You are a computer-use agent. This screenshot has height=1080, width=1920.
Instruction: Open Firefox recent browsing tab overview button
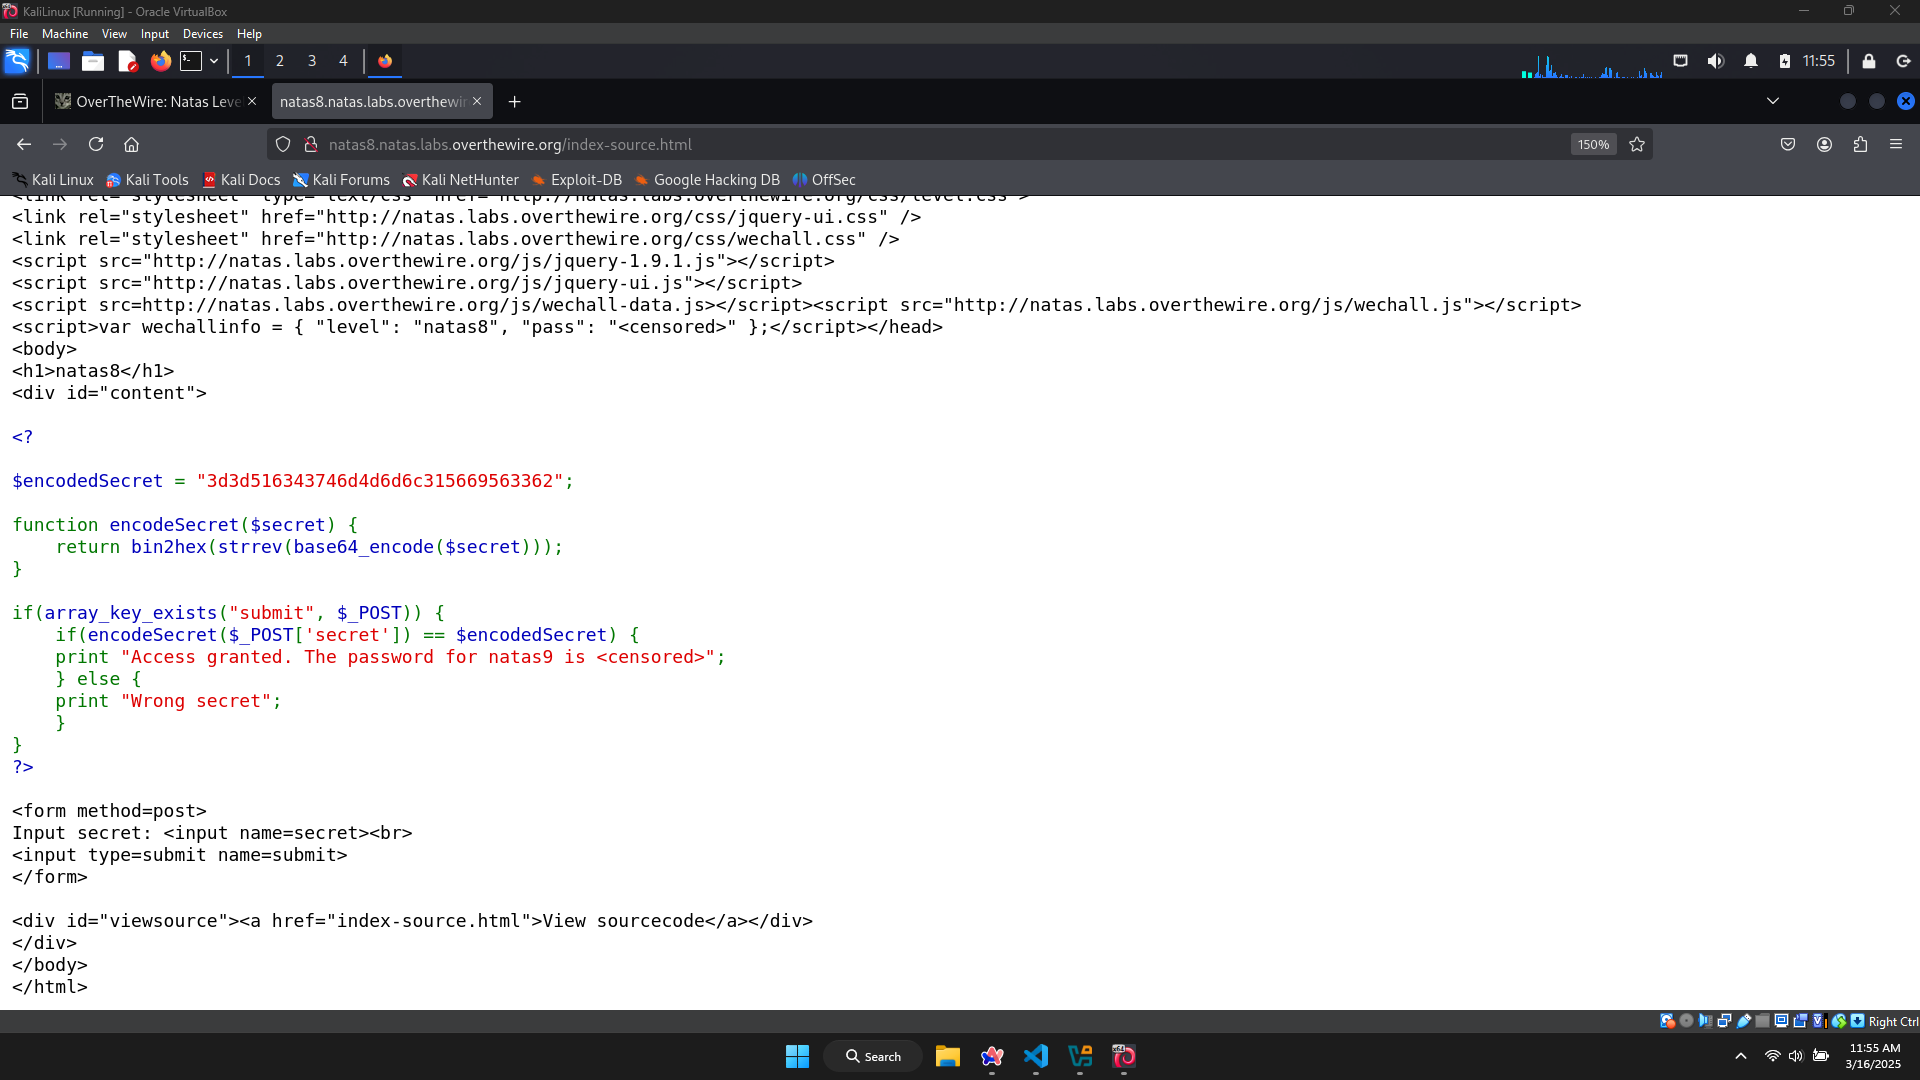20,102
